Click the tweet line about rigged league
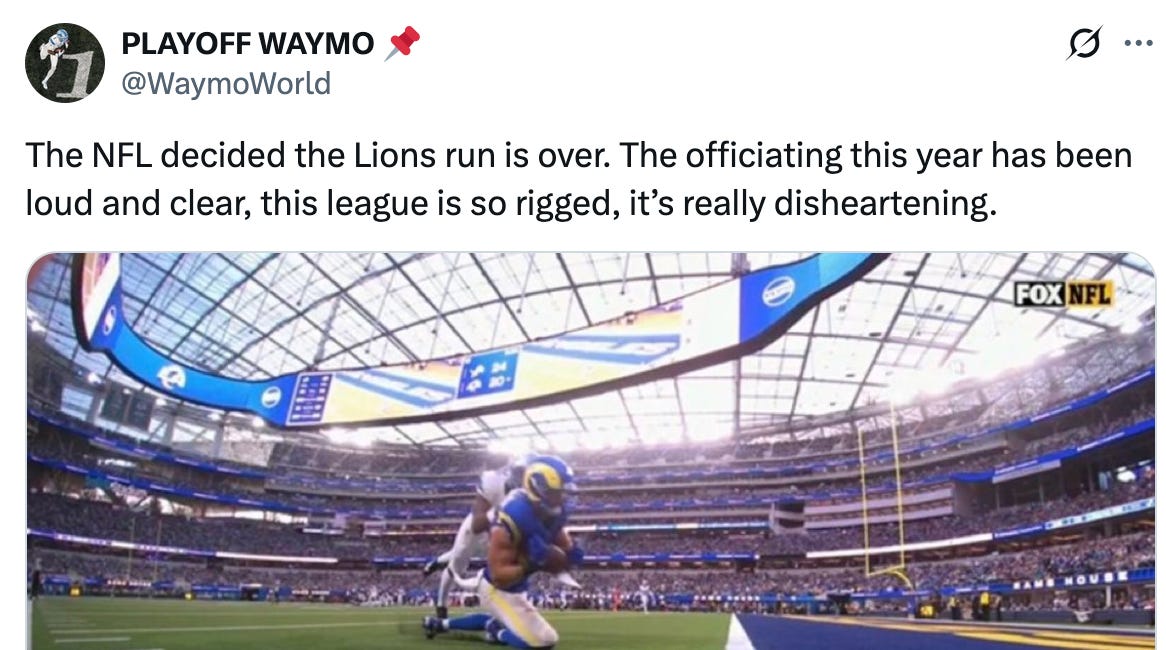 [x=511, y=203]
